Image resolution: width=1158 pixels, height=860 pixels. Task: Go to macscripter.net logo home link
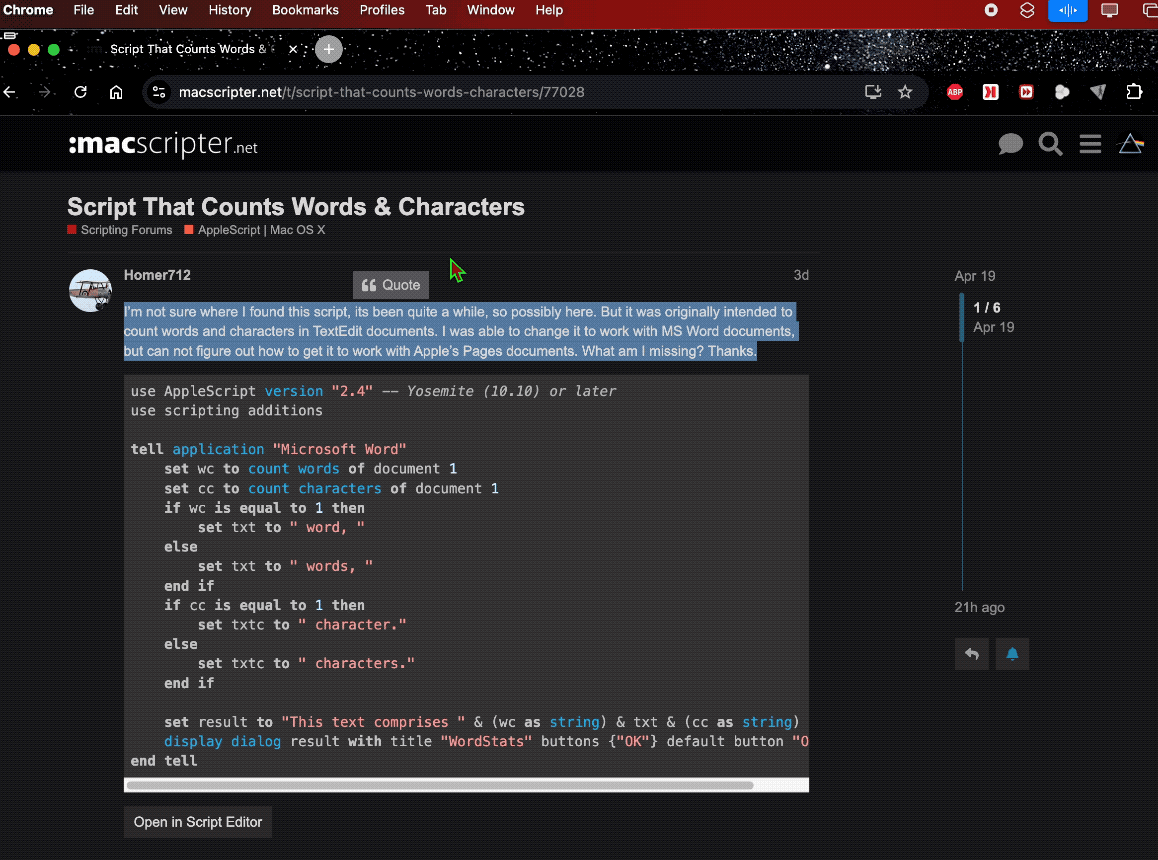click(163, 144)
